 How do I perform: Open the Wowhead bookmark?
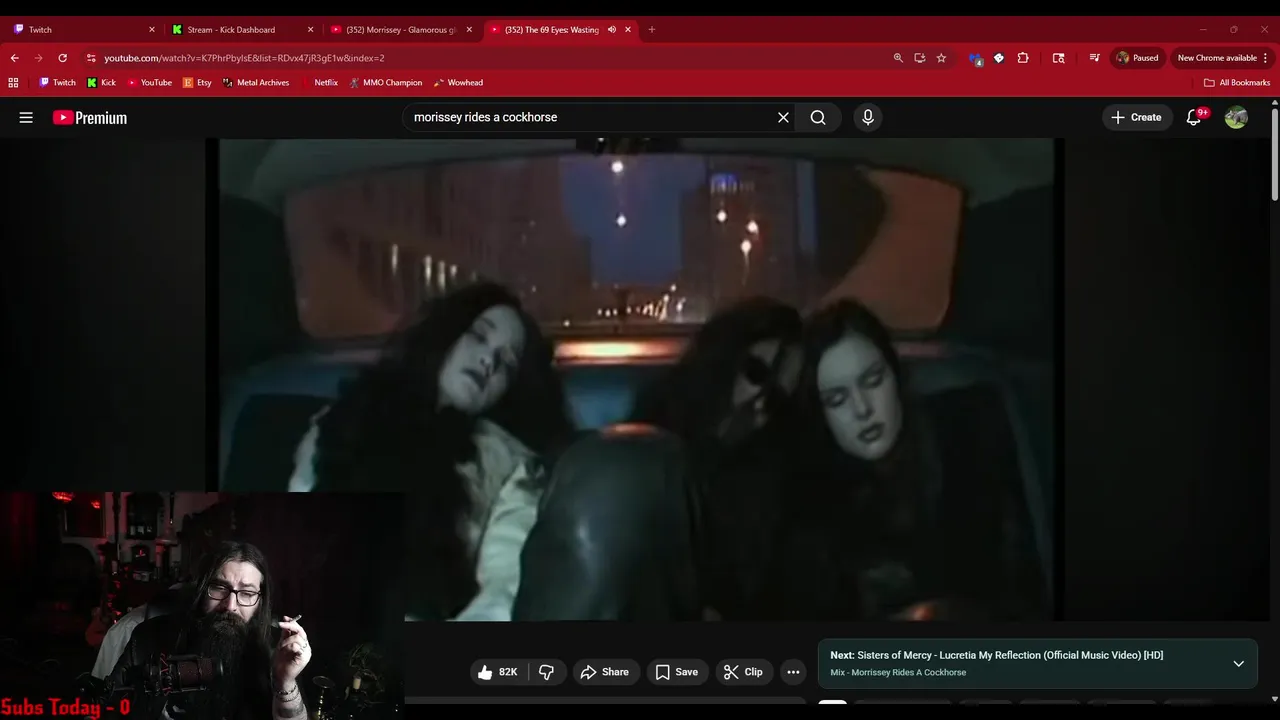(458, 83)
